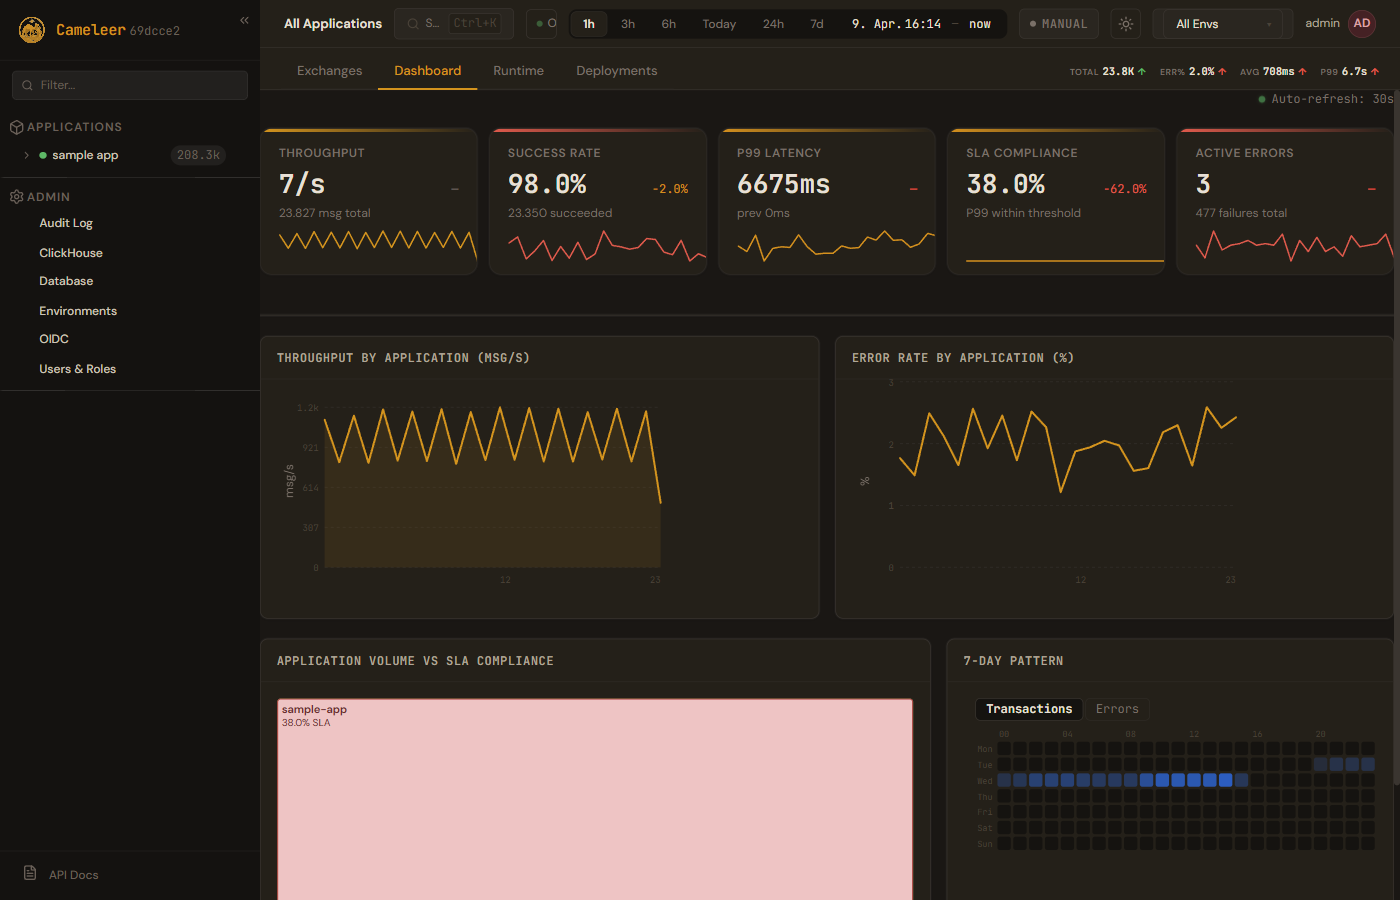Collapse the sidebar with the double-chevron icon

click(x=244, y=20)
